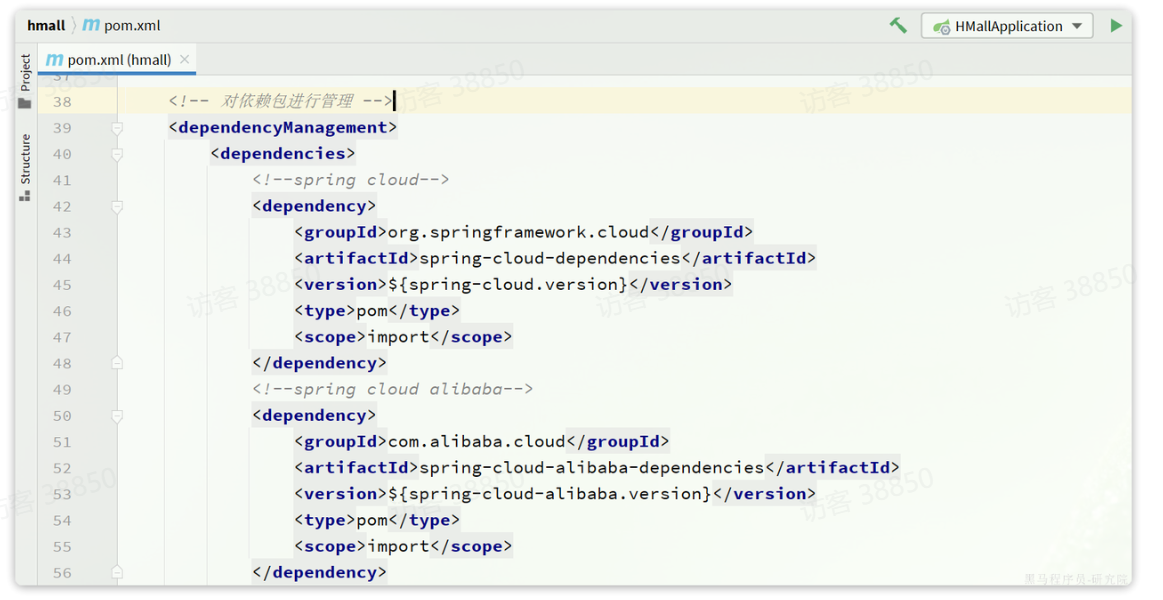Click line number 38 in the gutter

click(x=62, y=102)
